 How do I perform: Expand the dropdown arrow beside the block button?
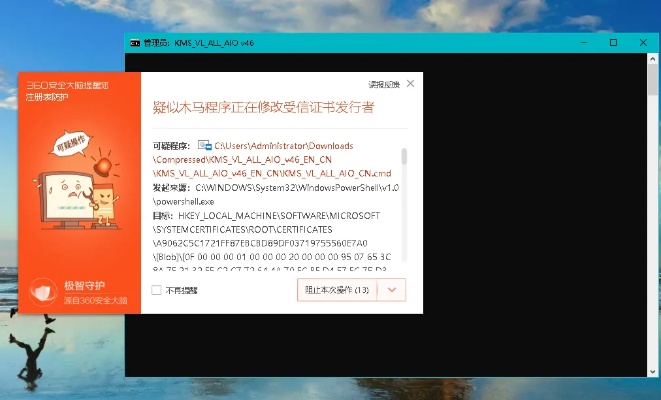tap(392, 290)
